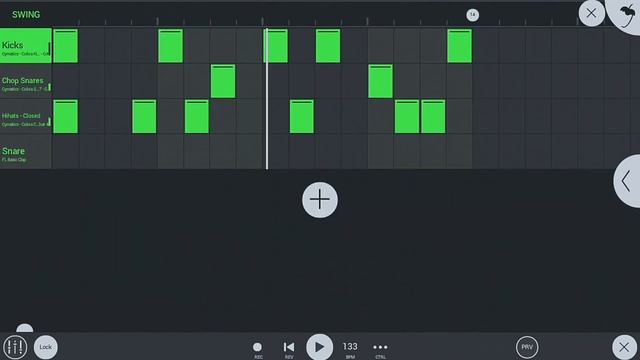Select the Kicks channel

(x=26, y=46)
